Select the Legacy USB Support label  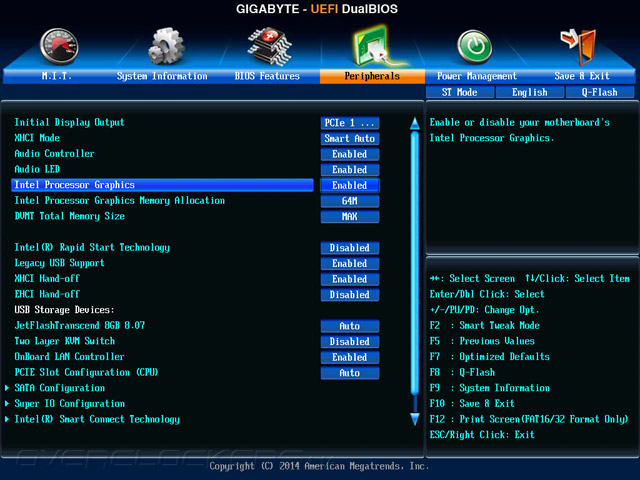click(x=60, y=263)
